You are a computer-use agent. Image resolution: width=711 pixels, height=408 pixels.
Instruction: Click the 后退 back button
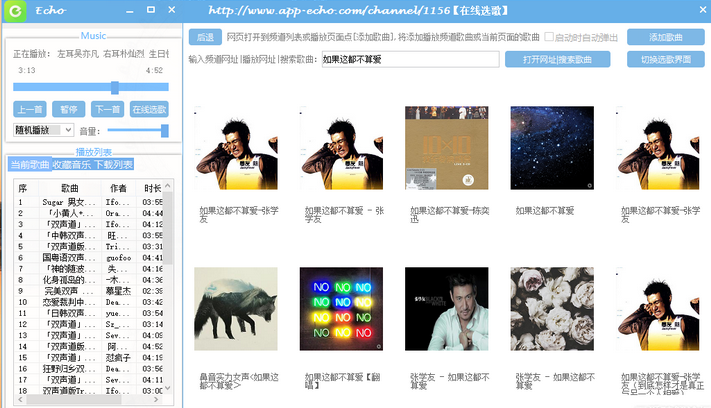(205, 37)
